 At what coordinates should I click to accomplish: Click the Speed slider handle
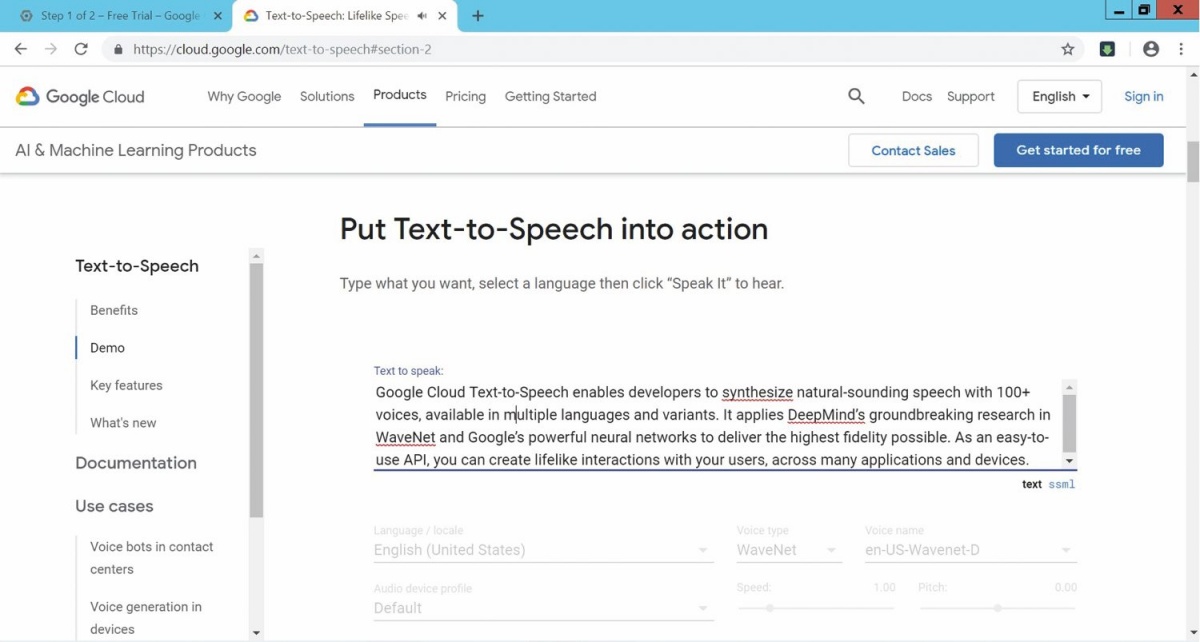click(x=770, y=608)
